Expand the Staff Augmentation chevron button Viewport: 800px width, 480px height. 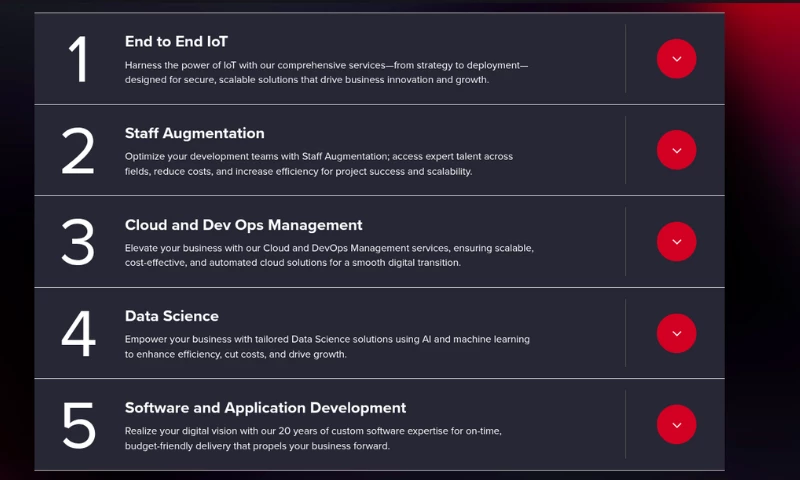pyautogui.click(x=676, y=150)
